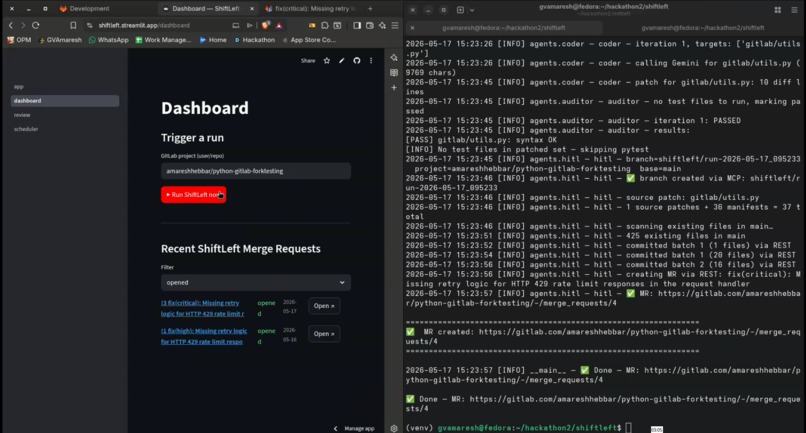Open the fix(high) merge request link

204,336
